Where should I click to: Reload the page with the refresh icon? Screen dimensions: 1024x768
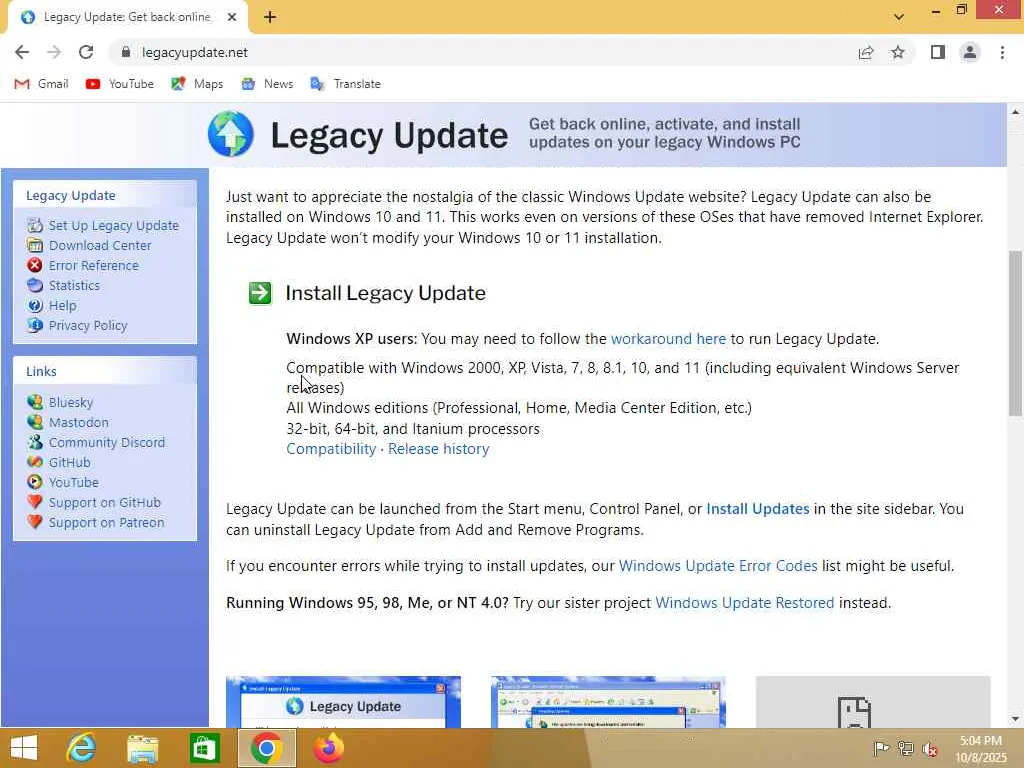[86, 52]
